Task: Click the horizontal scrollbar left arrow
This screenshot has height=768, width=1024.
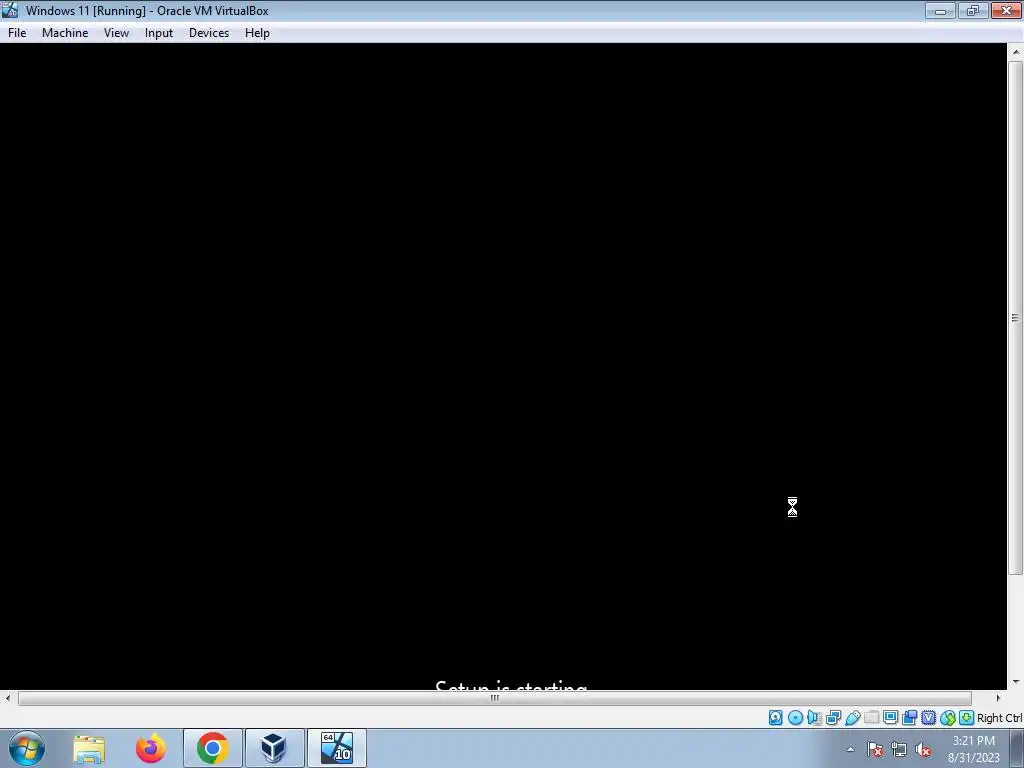Action: tap(7, 698)
